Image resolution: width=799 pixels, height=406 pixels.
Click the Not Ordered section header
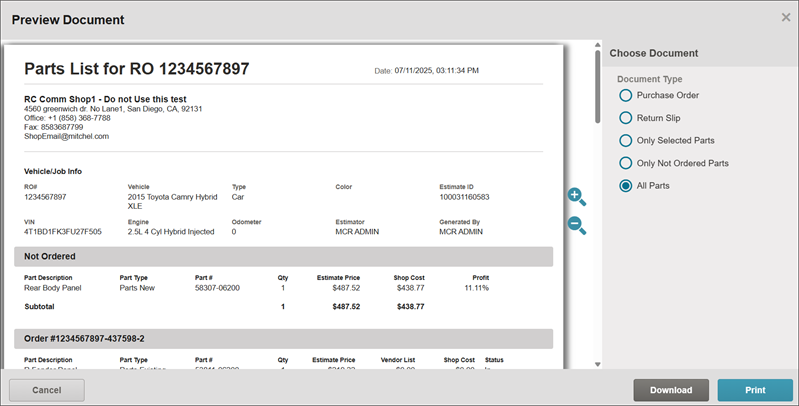(283, 257)
